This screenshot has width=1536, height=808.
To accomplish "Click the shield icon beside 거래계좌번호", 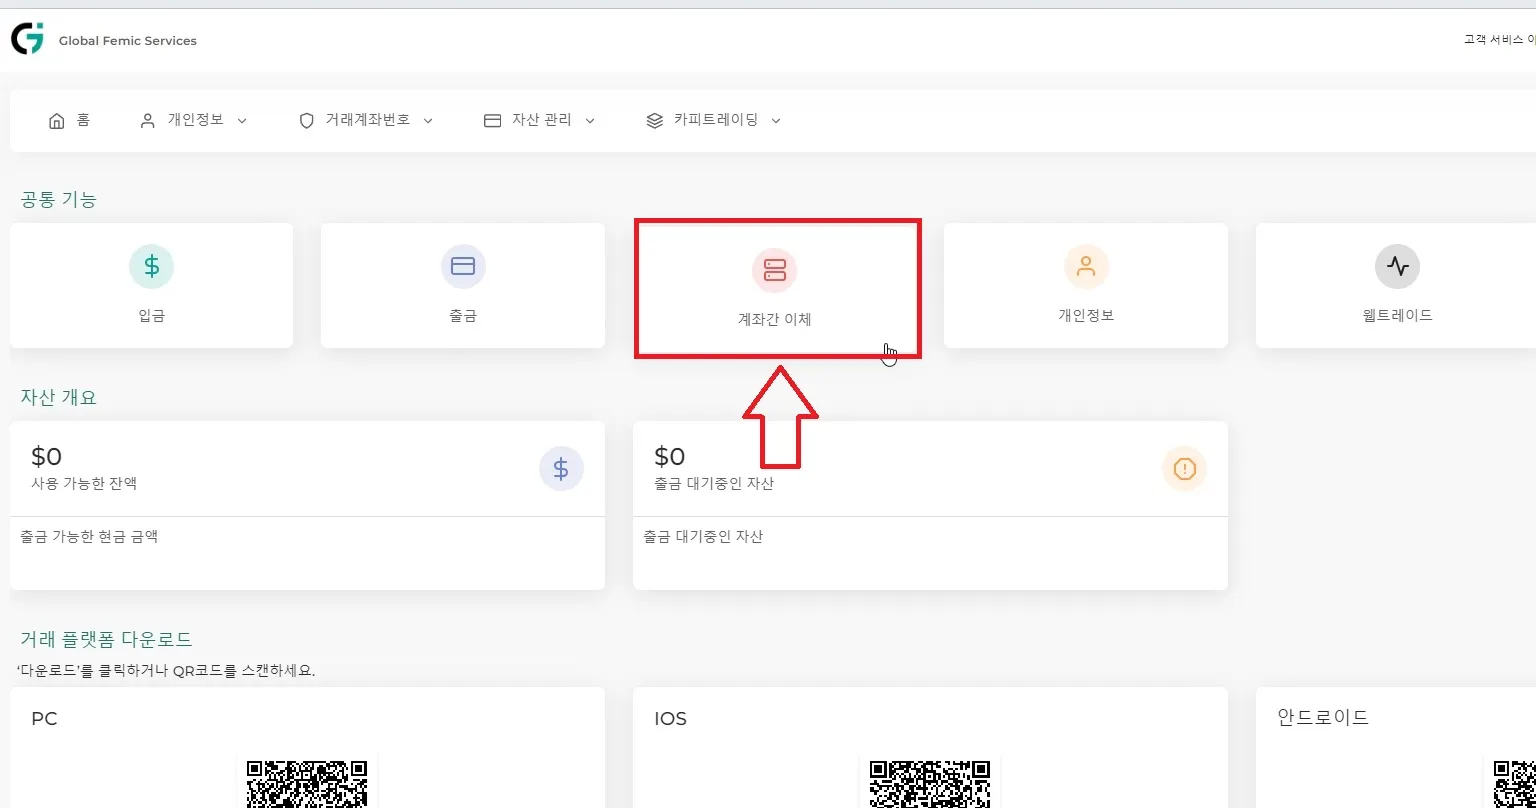I will click(307, 121).
